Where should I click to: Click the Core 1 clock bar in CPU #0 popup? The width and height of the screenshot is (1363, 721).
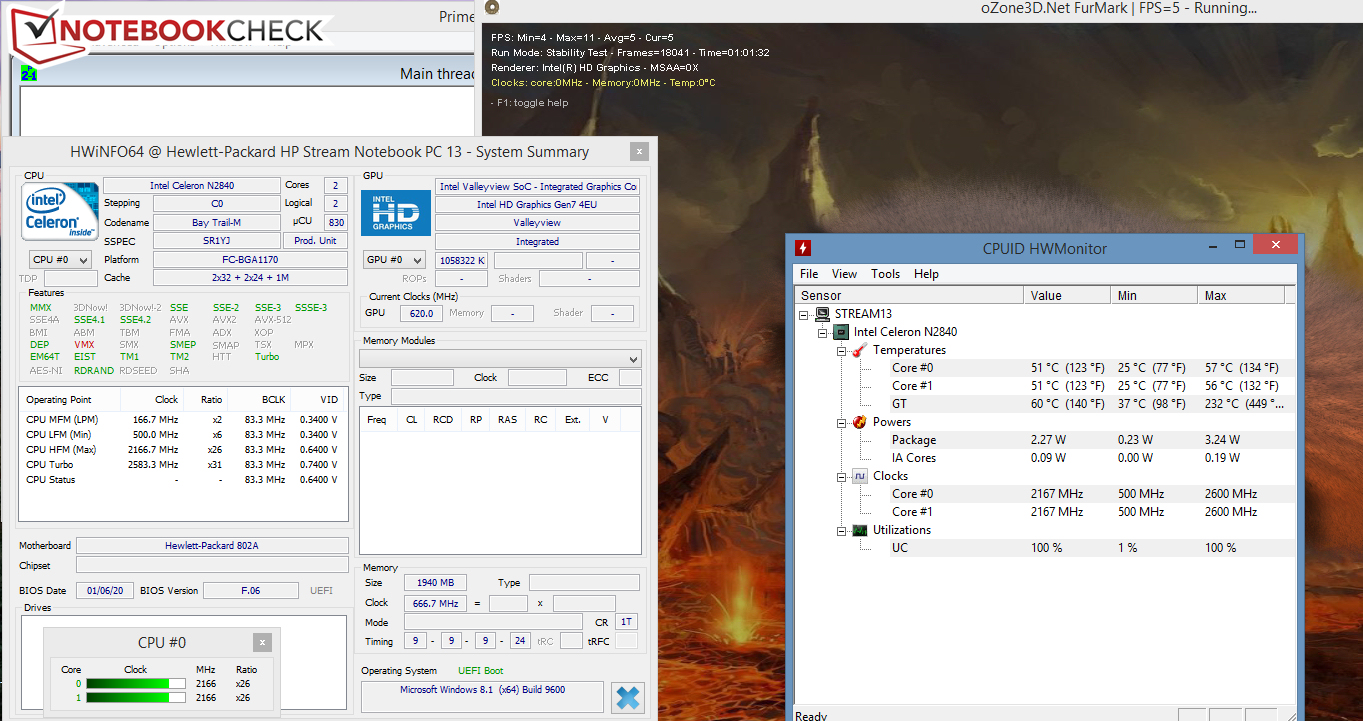coord(136,698)
